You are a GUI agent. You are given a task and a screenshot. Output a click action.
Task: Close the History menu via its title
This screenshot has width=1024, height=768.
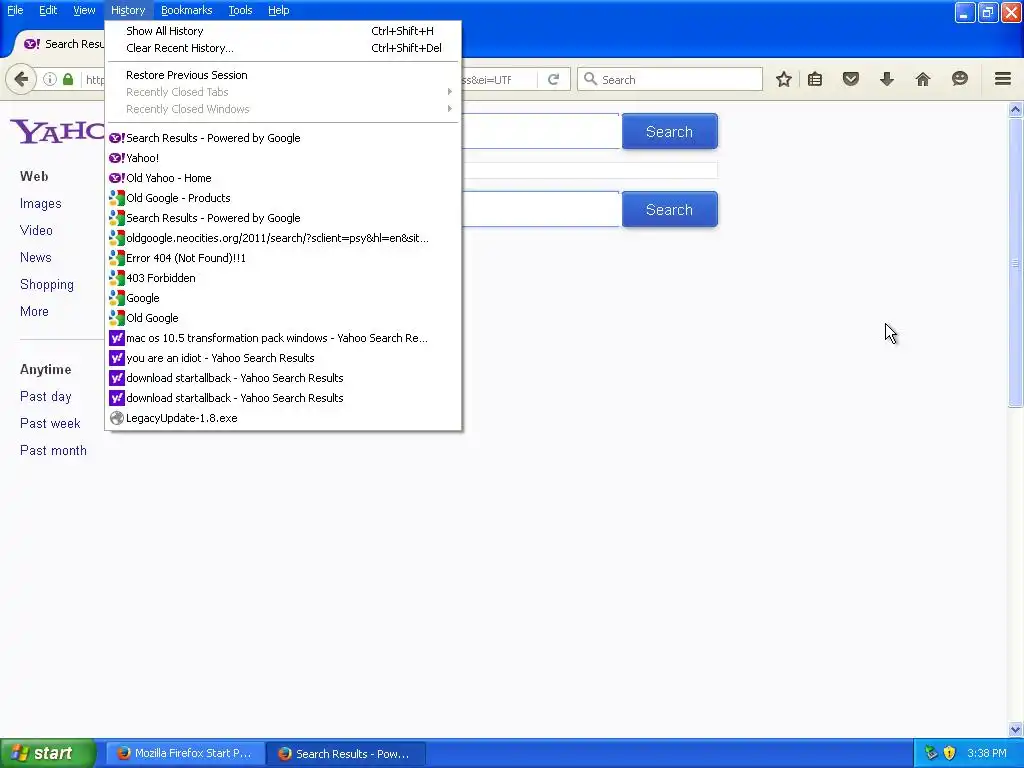point(128,10)
